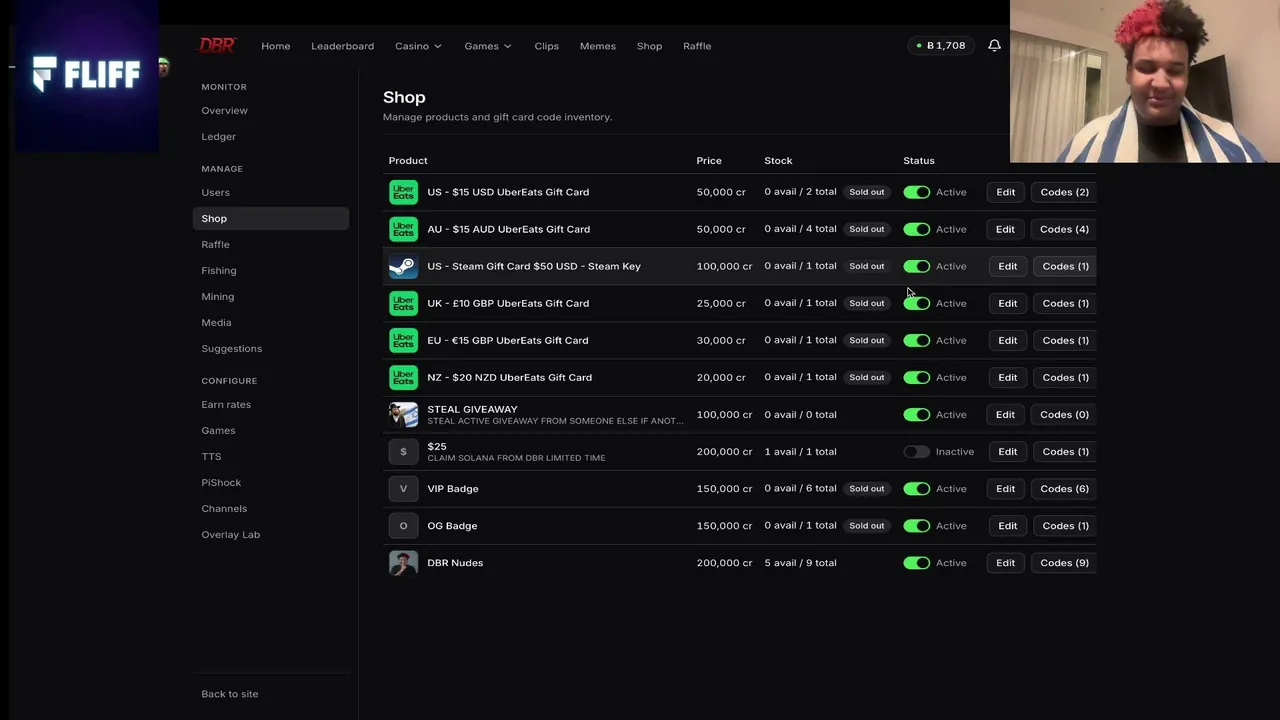
Task: Click the UberEats icon for NZ $20 NZD card
Action: pyautogui.click(x=403, y=377)
